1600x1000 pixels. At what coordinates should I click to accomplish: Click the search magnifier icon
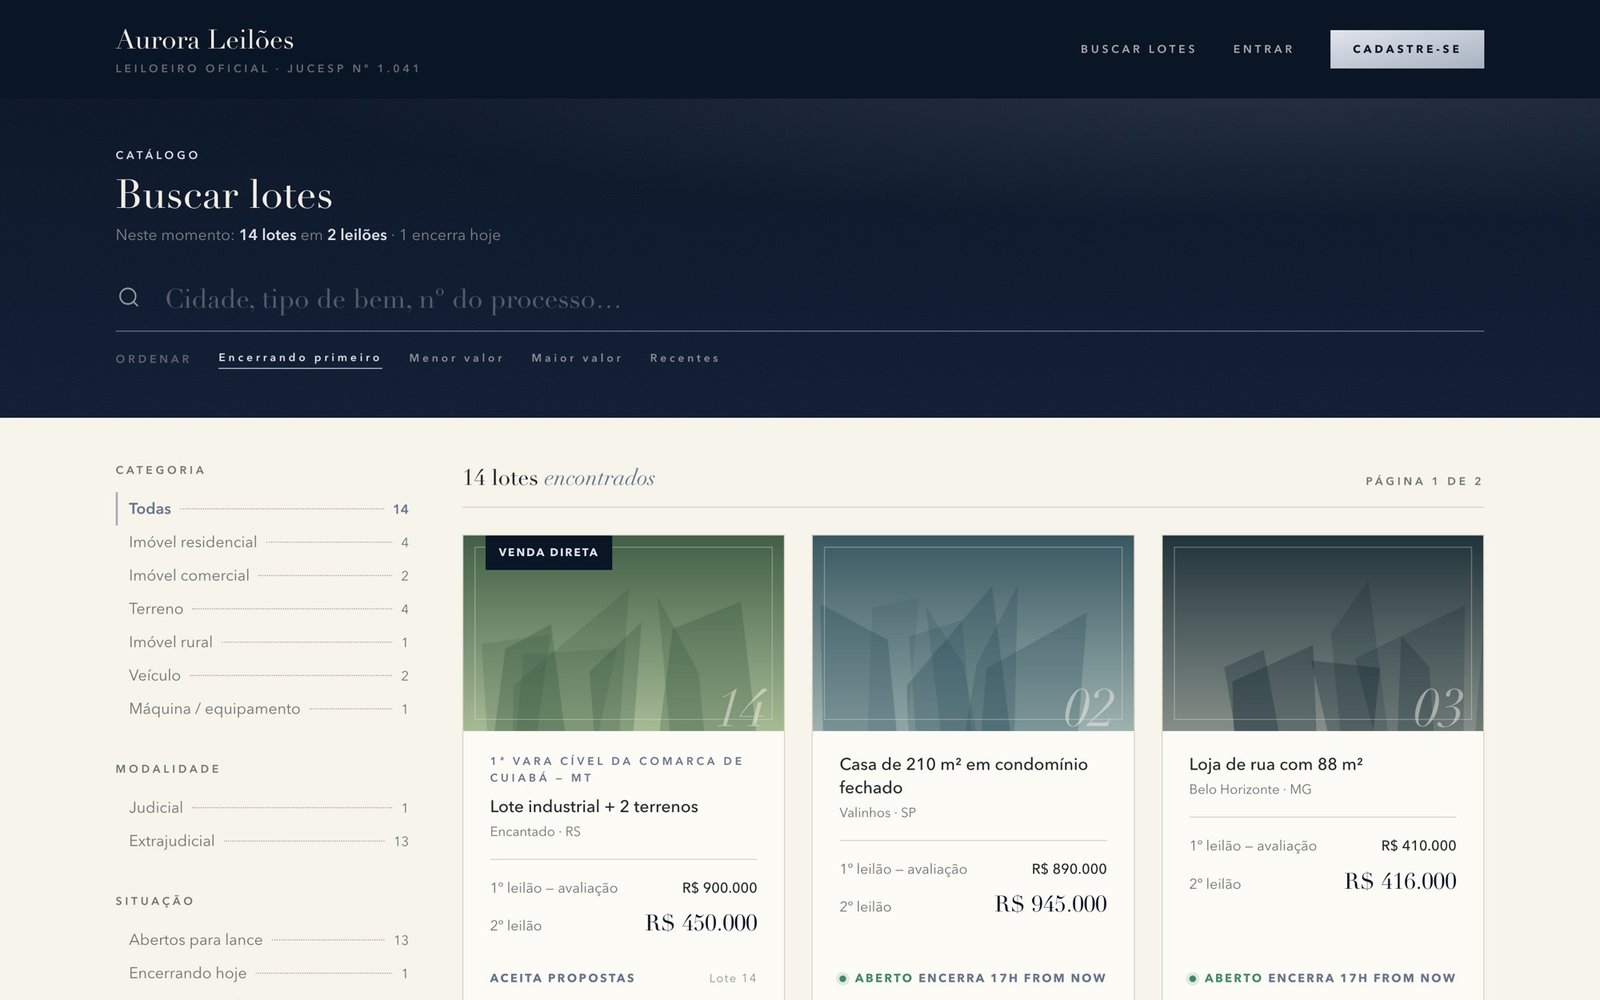128,297
